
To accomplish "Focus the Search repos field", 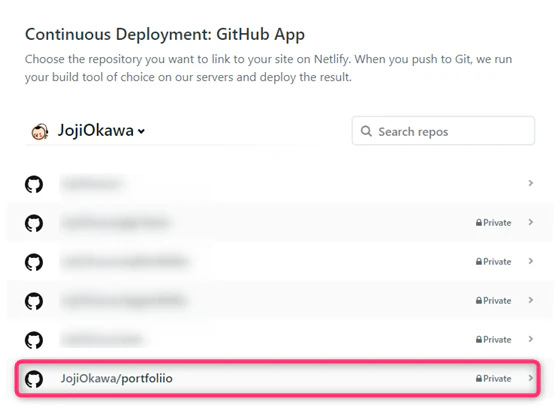I will point(443,131).
